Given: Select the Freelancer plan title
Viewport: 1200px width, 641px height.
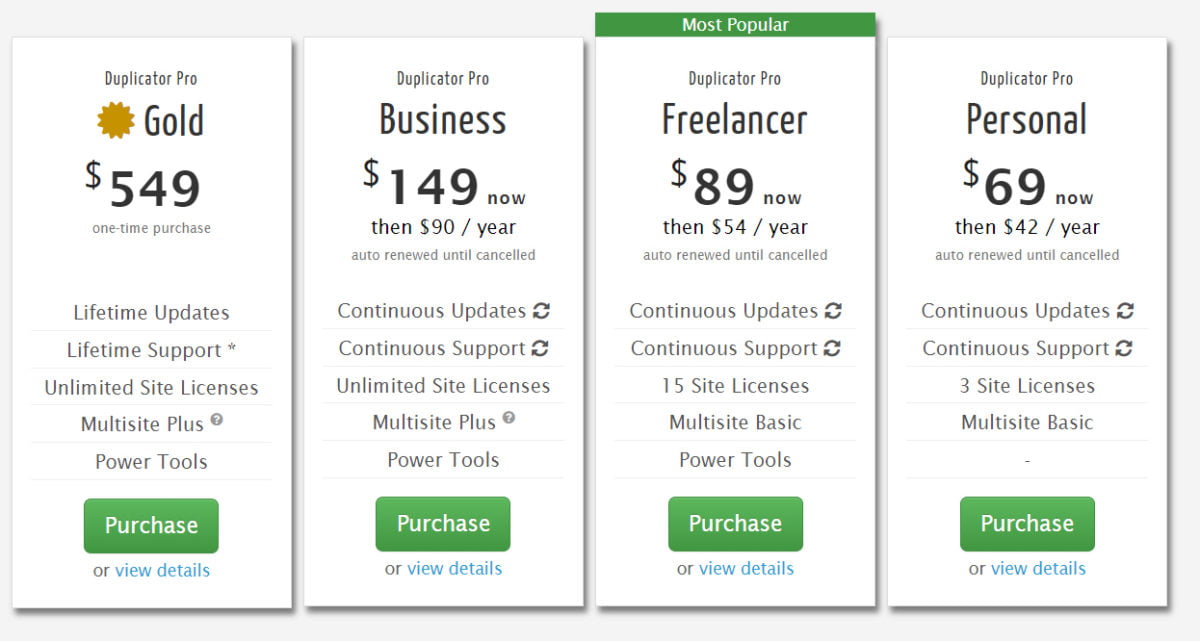Looking at the screenshot, I should pyautogui.click(x=735, y=118).
